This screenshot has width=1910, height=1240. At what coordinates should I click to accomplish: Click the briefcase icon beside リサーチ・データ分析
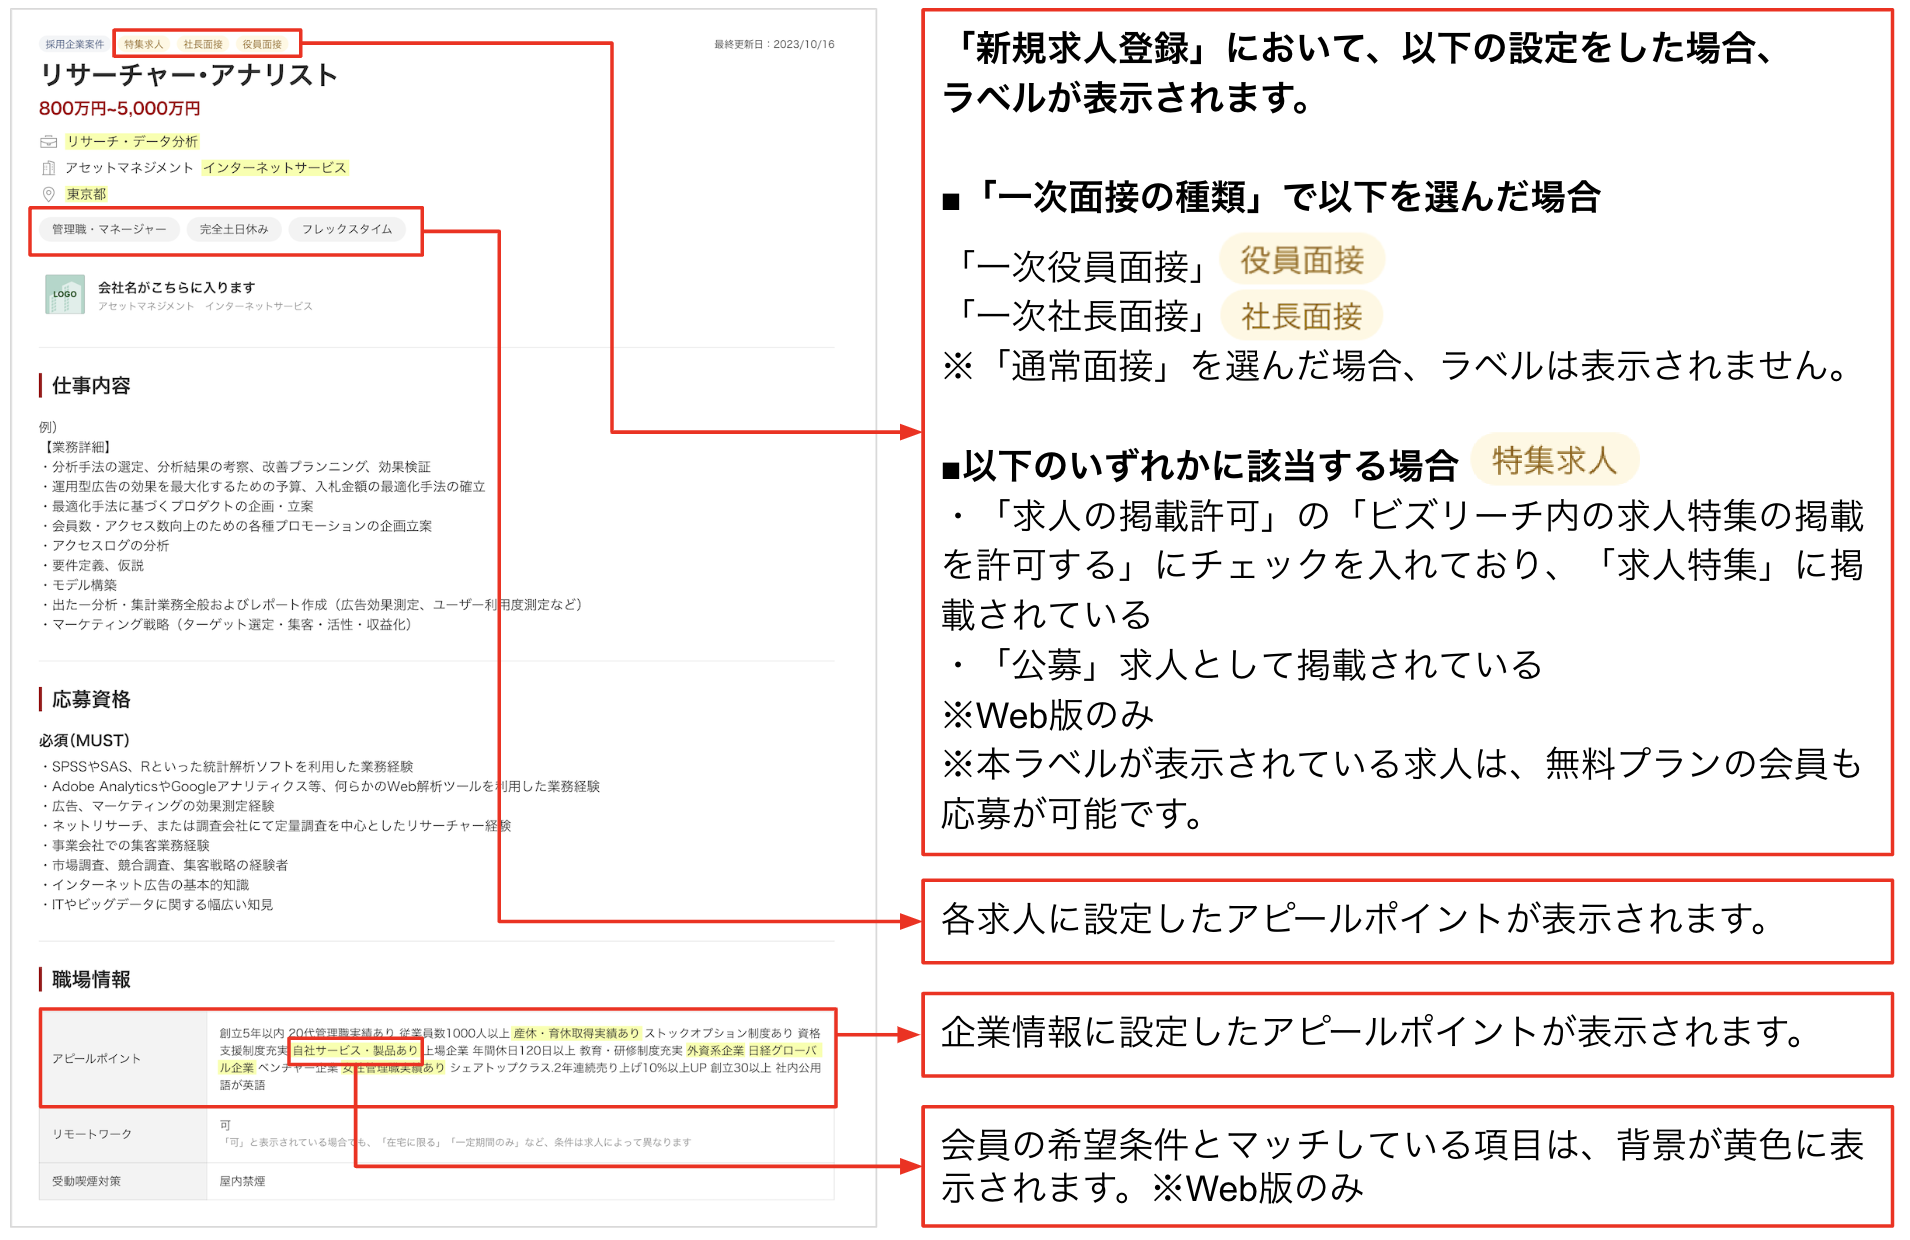click(x=48, y=142)
